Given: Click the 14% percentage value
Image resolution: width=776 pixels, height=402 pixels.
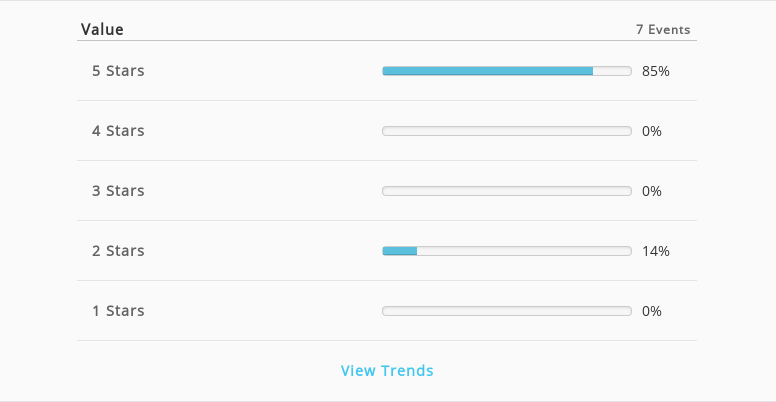Looking at the screenshot, I should point(656,251).
